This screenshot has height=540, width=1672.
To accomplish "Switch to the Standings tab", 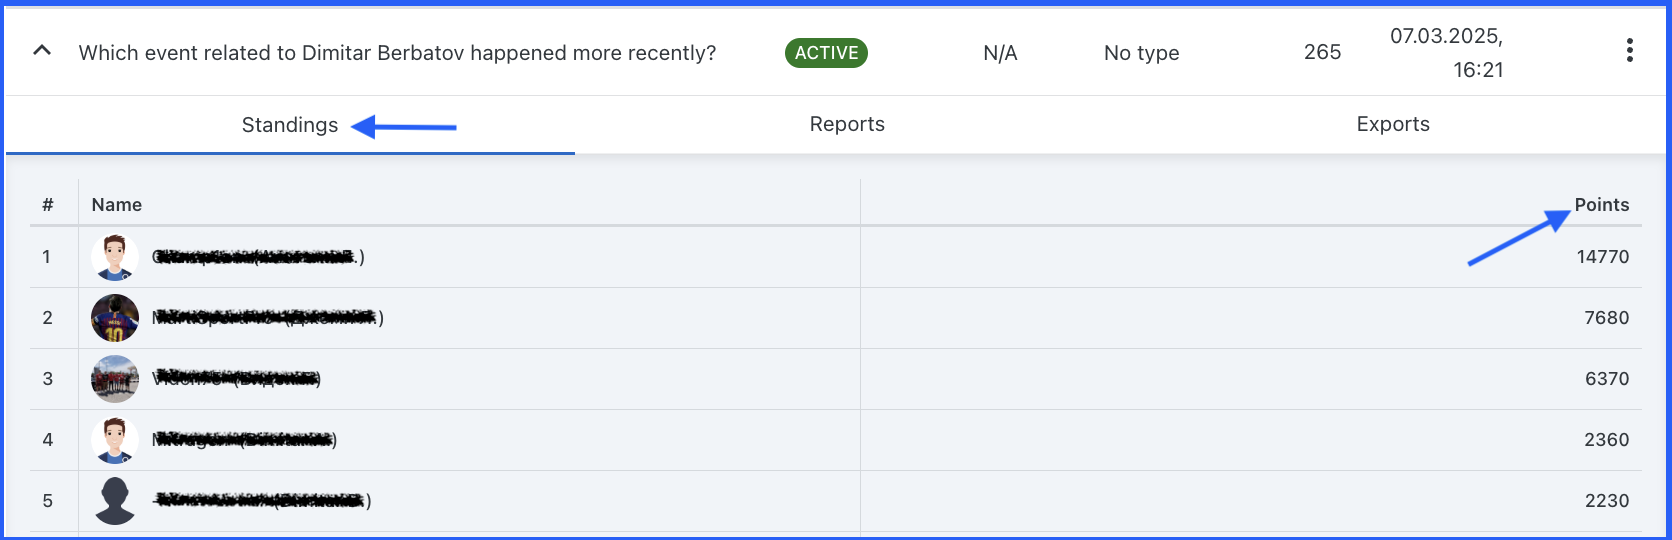I will [290, 125].
